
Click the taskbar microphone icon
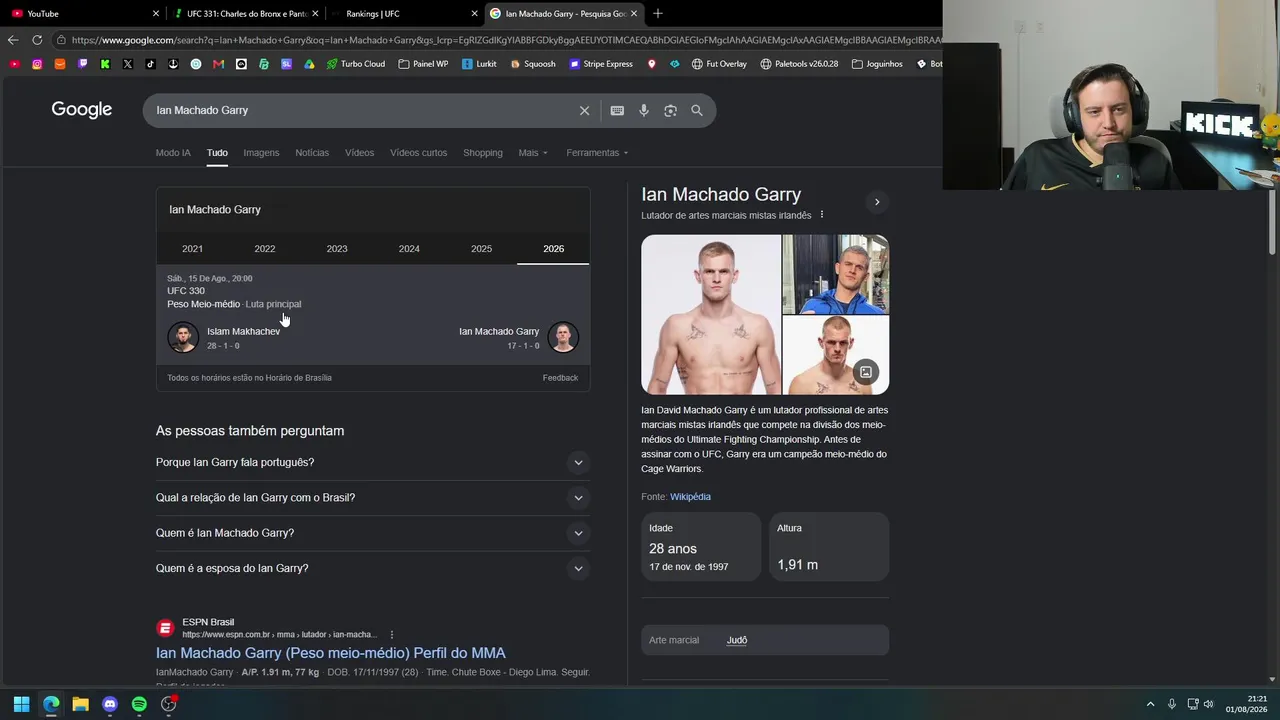pos(1172,704)
